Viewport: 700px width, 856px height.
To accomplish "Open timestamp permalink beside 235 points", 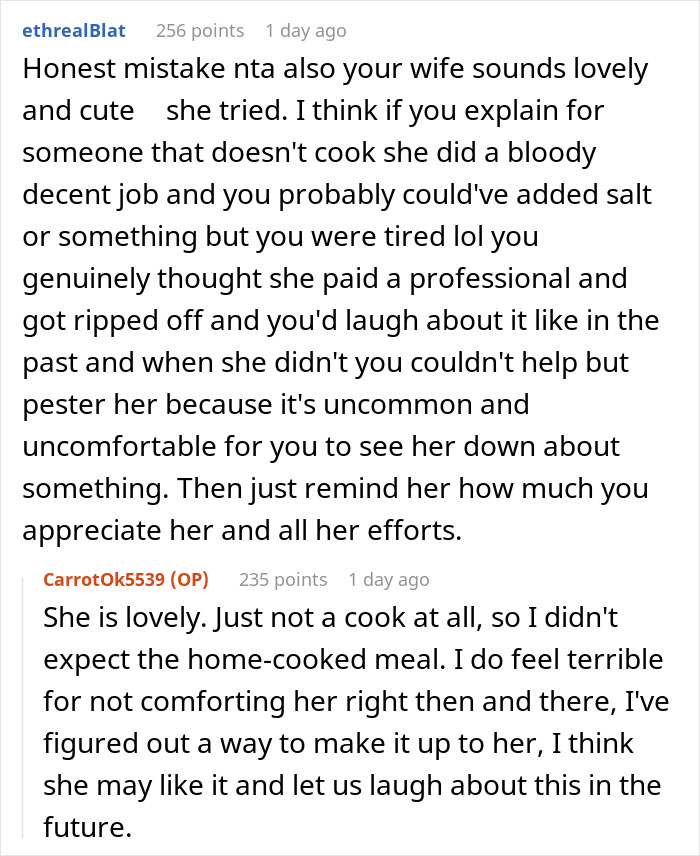I will coord(389,580).
